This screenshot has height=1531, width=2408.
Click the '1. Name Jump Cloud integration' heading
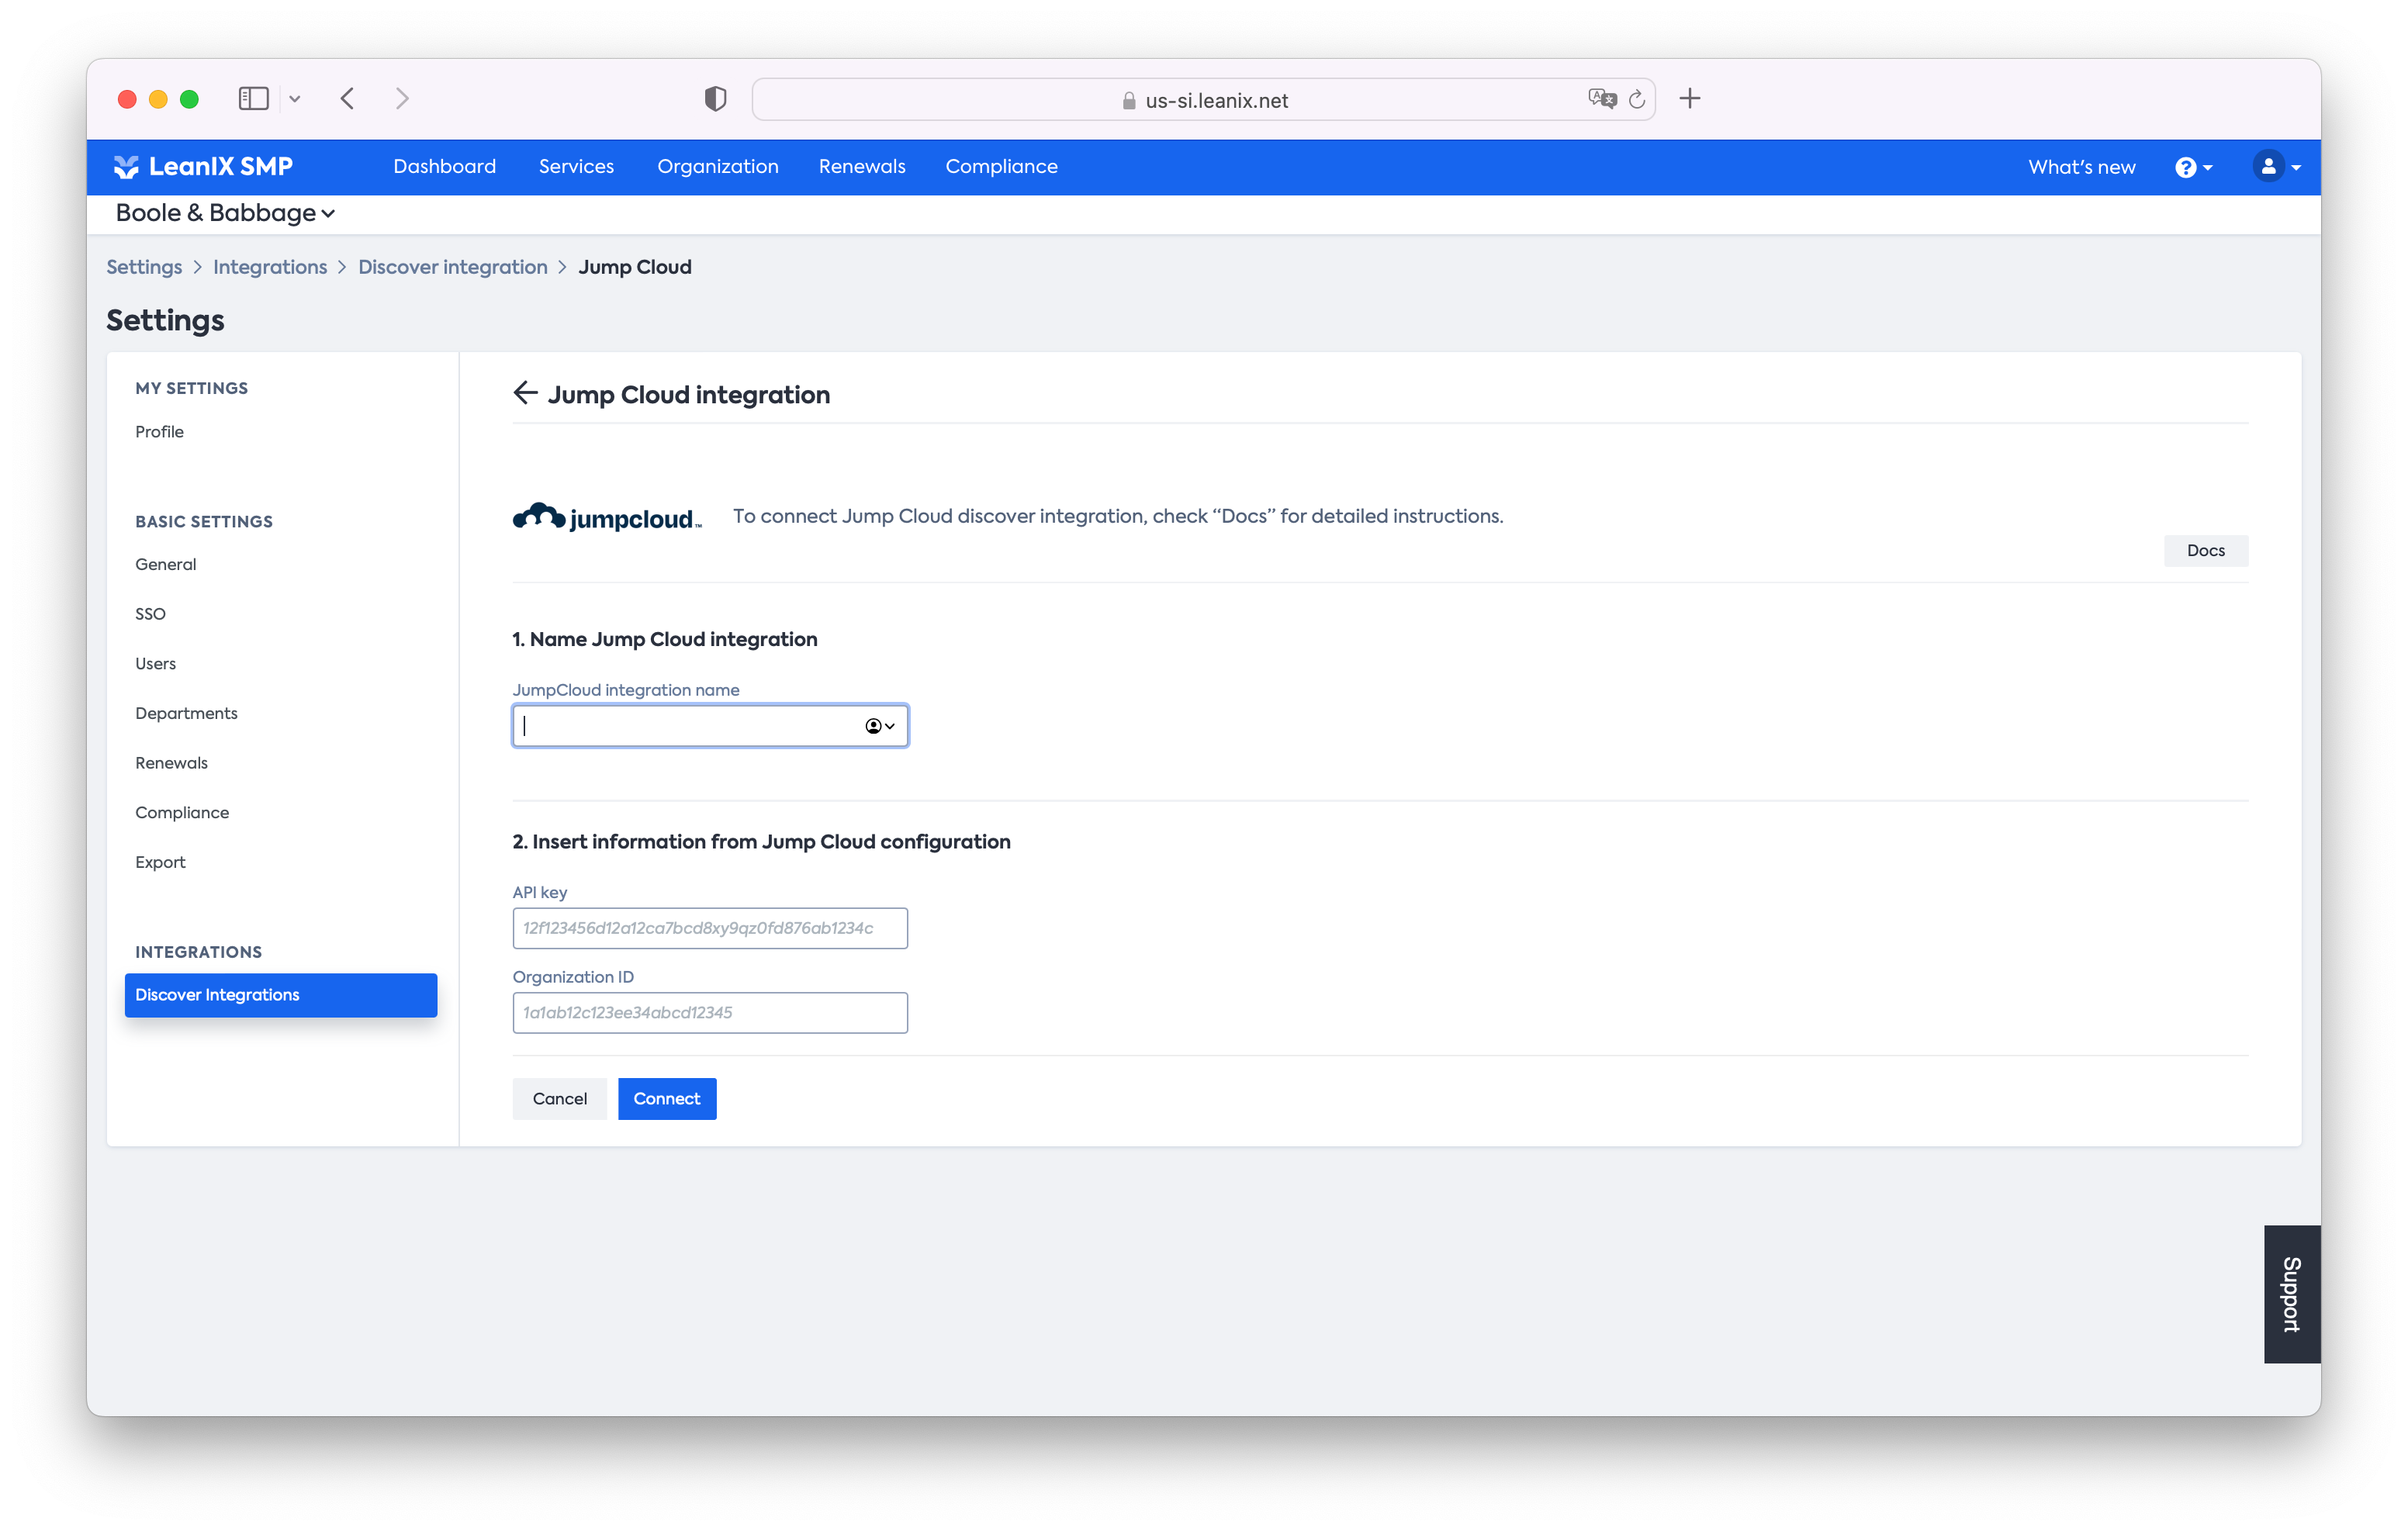click(665, 639)
